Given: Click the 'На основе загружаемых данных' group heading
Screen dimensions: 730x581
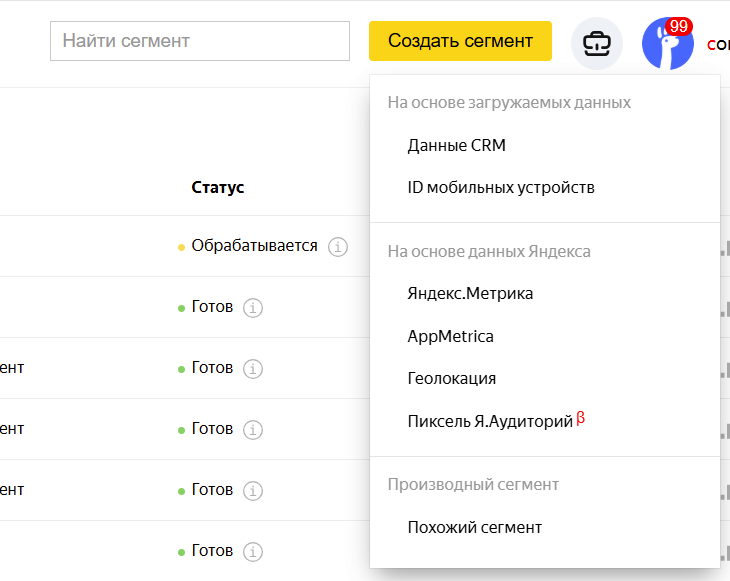Looking at the screenshot, I should tap(509, 102).
